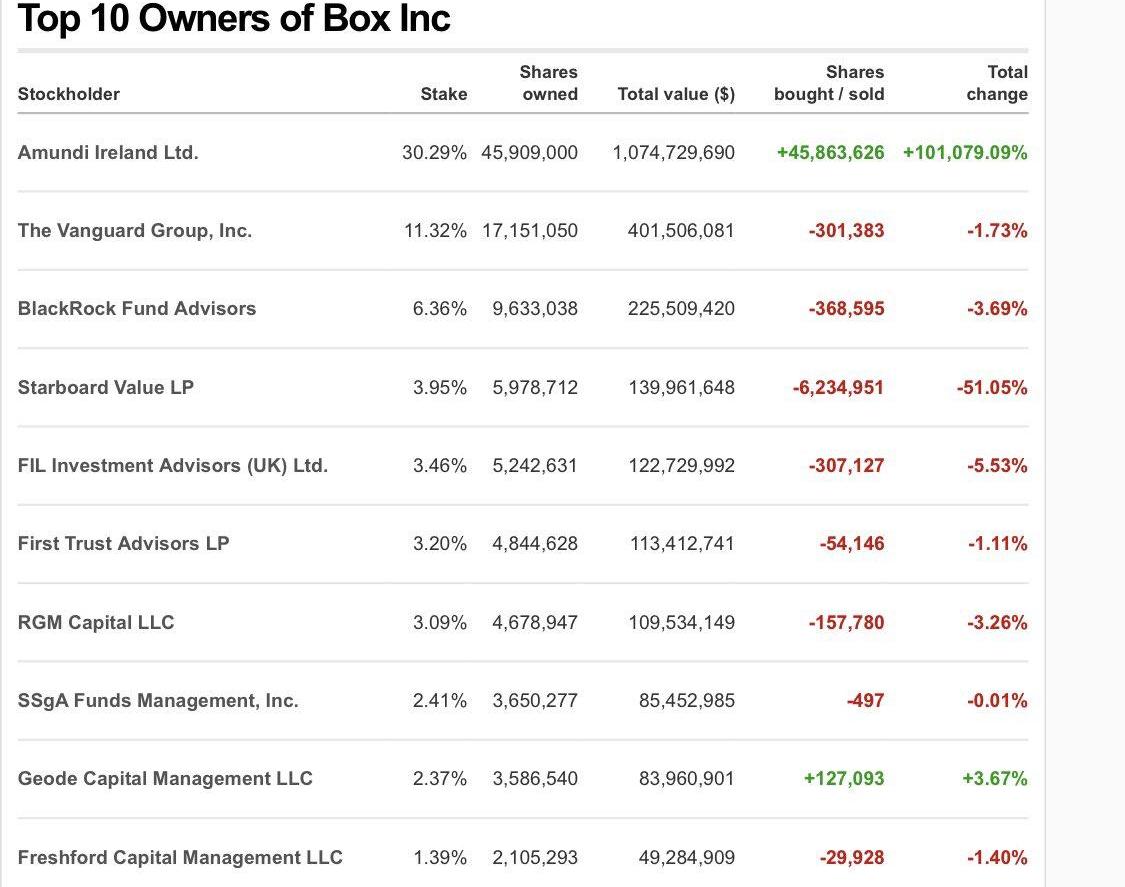Select the 109,534,149 total value cell
The image size is (1125, 887).
point(682,622)
